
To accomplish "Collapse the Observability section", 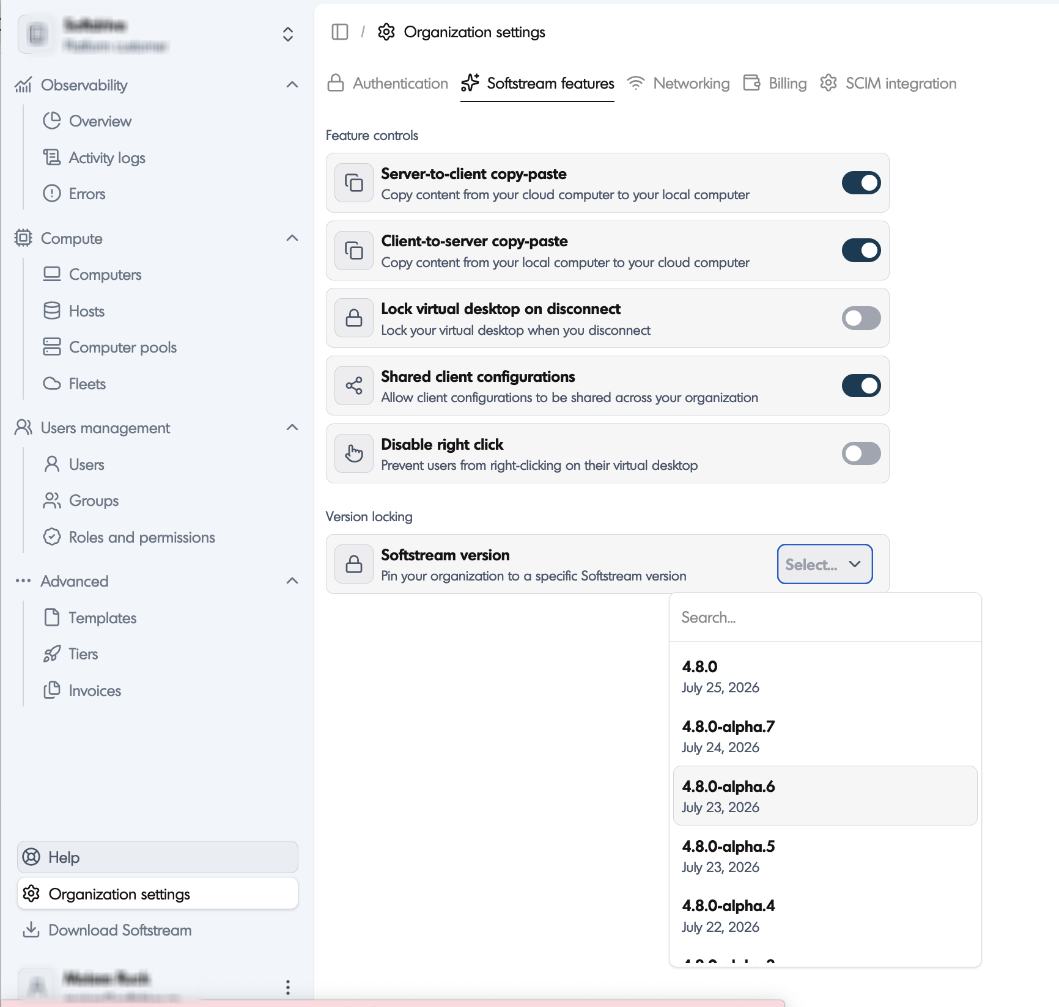I will pos(292,85).
